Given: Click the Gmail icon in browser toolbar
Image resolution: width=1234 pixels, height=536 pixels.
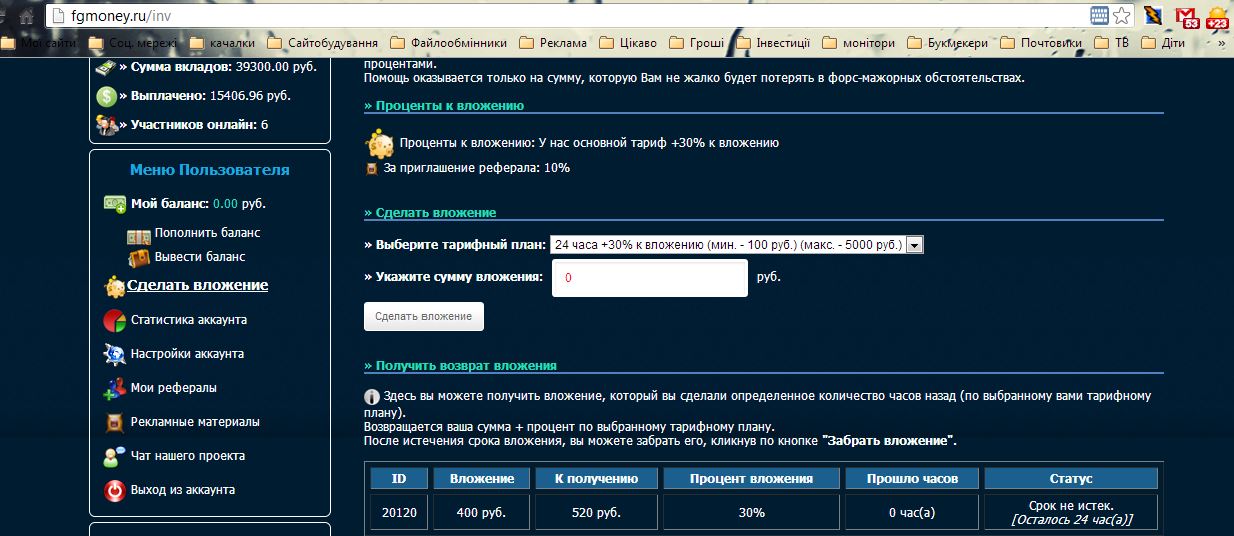Looking at the screenshot, I should coord(1186,16).
